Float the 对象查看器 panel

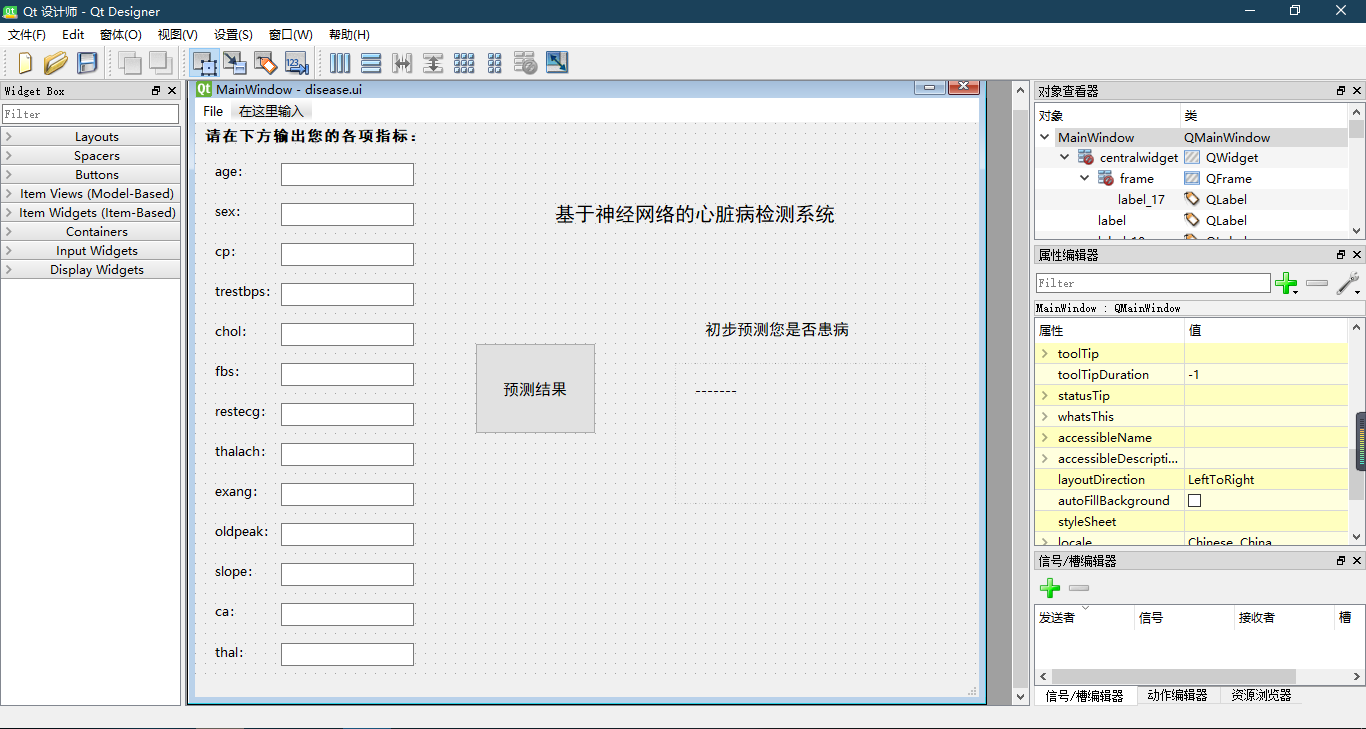click(1341, 91)
